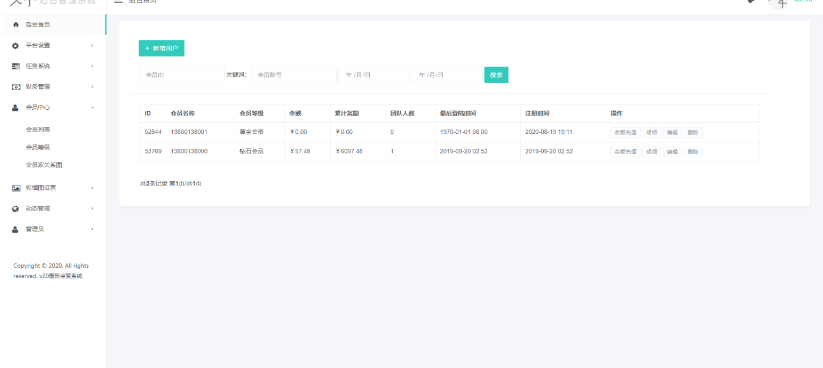Click the Copyright © 2020 footer text
The image size is (823, 368).
(x=51, y=271)
